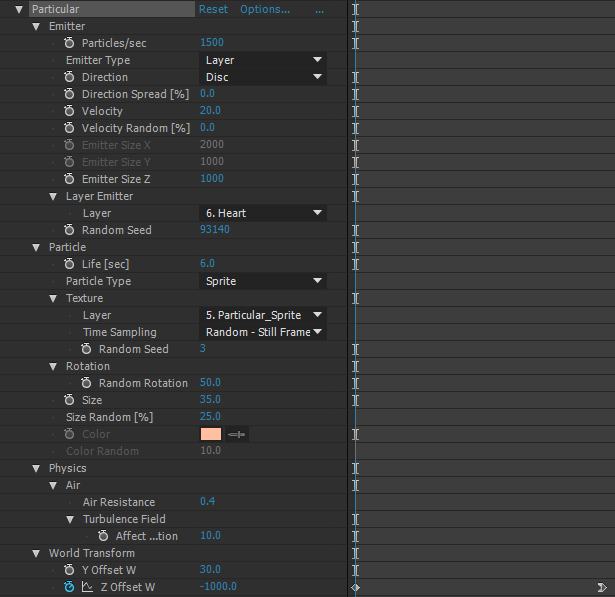This screenshot has width=615, height=597.
Task: Edit Y Offset W value 30.0
Action: point(210,569)
